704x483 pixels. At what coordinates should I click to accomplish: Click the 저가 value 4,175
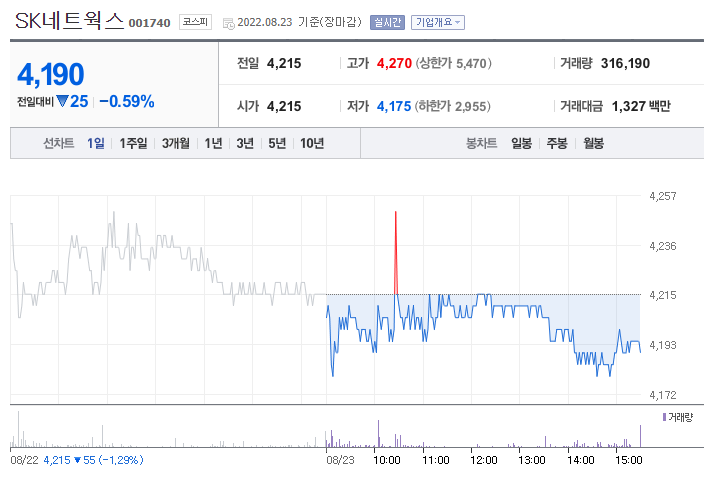[394, 106]
